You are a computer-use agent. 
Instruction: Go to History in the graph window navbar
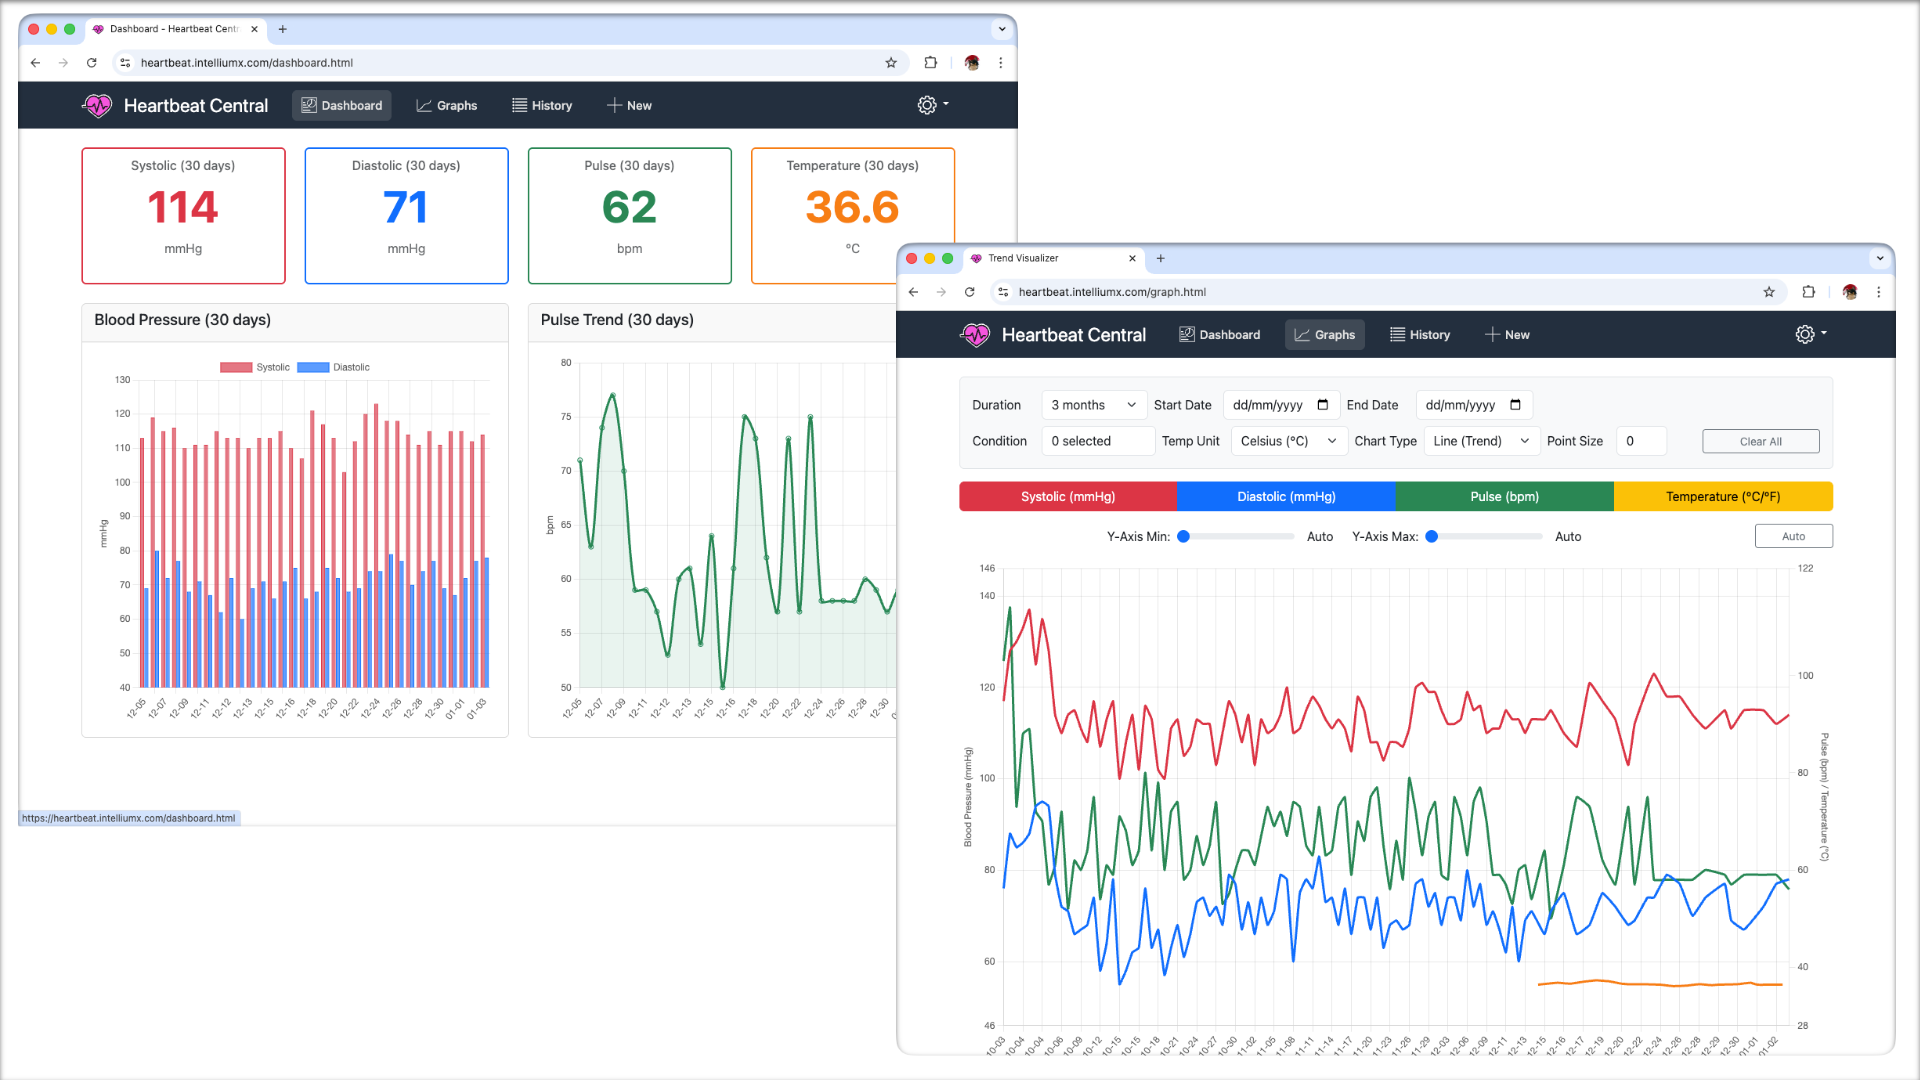pyautogui.click(x=1419, y=335)
